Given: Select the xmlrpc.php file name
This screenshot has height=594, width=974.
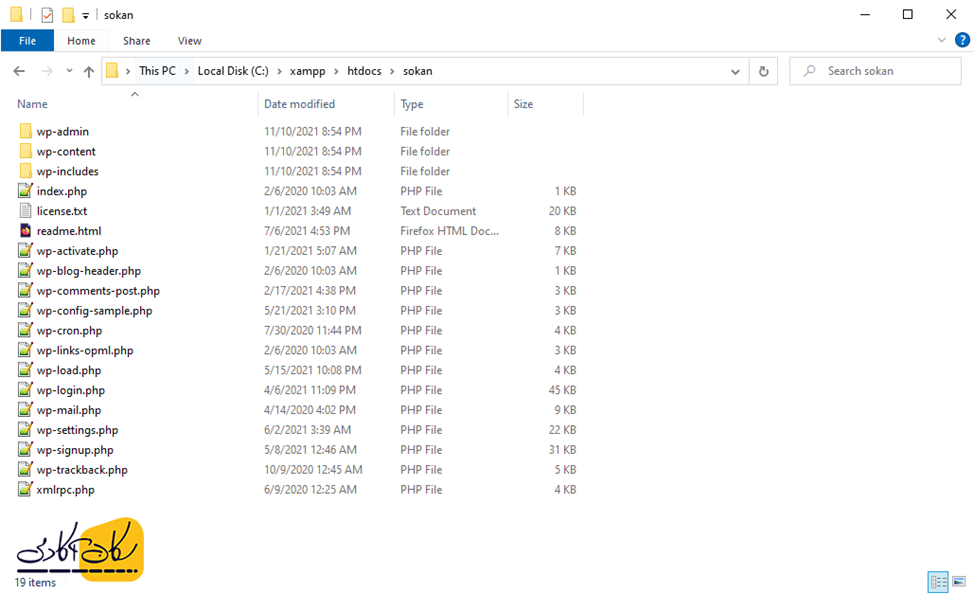Looking at the screenshot, I should (x=66, y=490).
